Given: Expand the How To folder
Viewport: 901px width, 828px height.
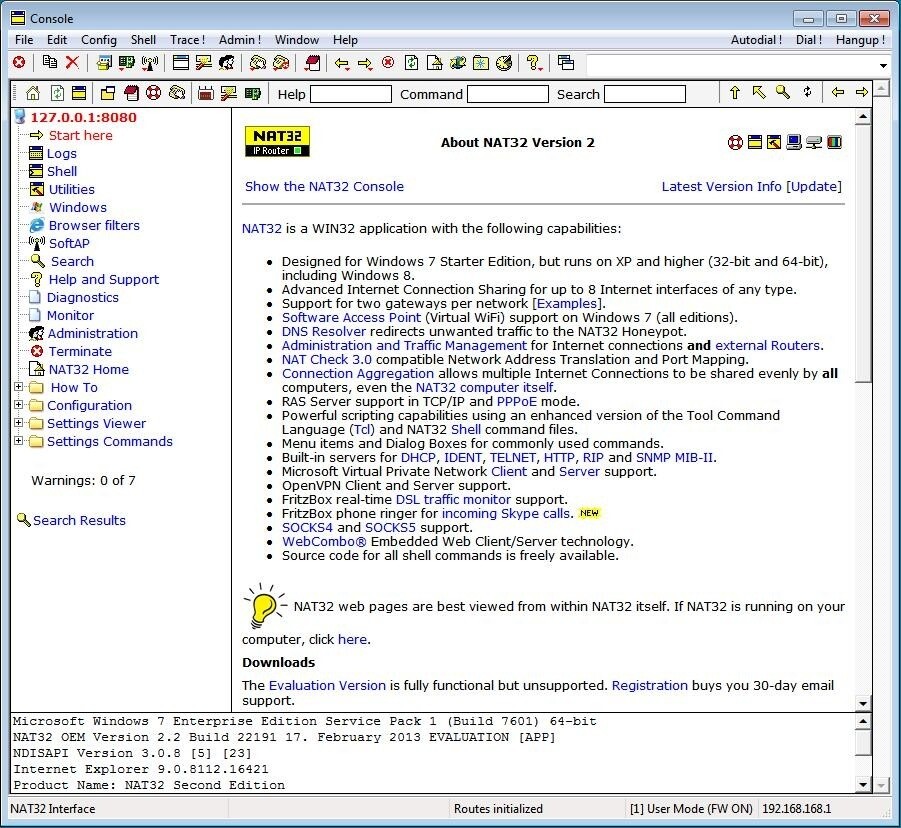Looking at the screenshot, I should [x=18, y=387].
